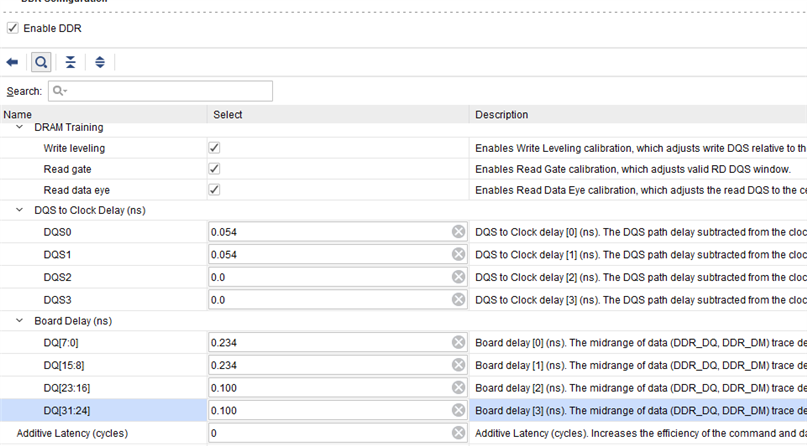Uncheck the Enable DDR checkbox

coord(13,28)
